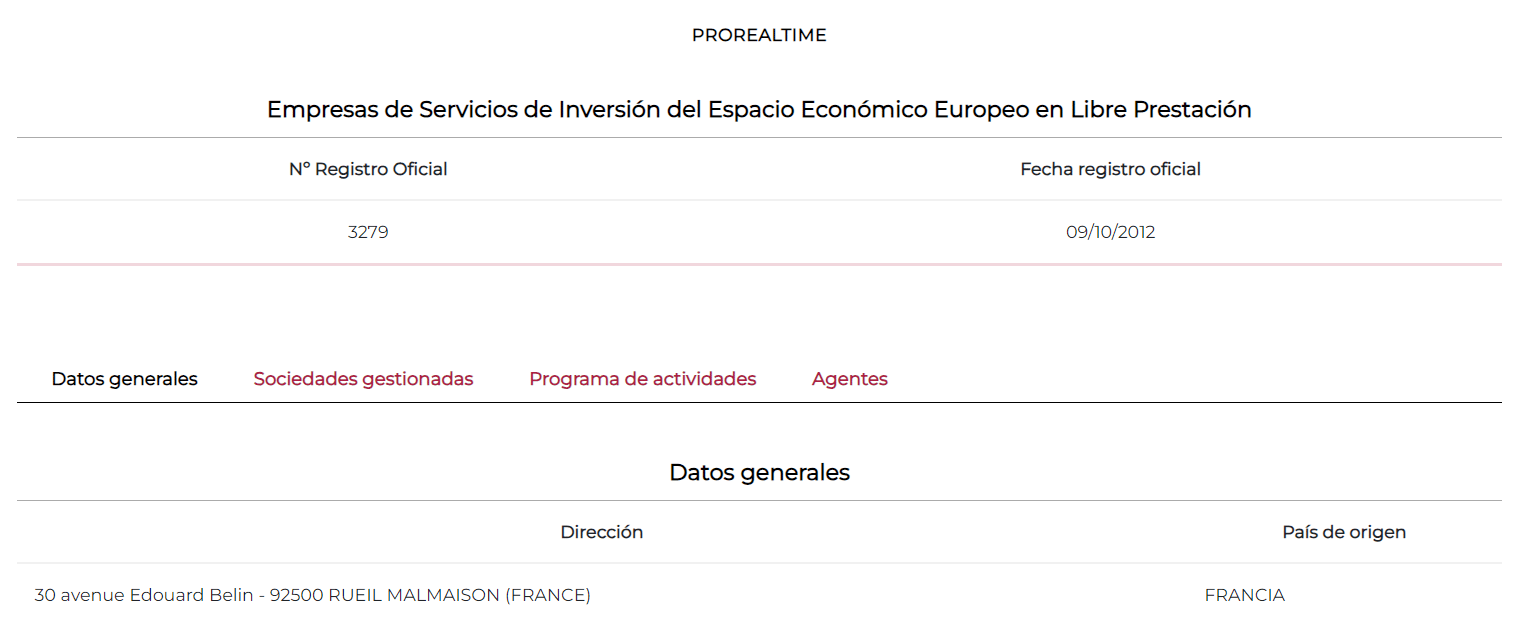Click the PROREALTIME title at the top
The height and width of the screenshot is (617, 1524).
pos(759,35)
